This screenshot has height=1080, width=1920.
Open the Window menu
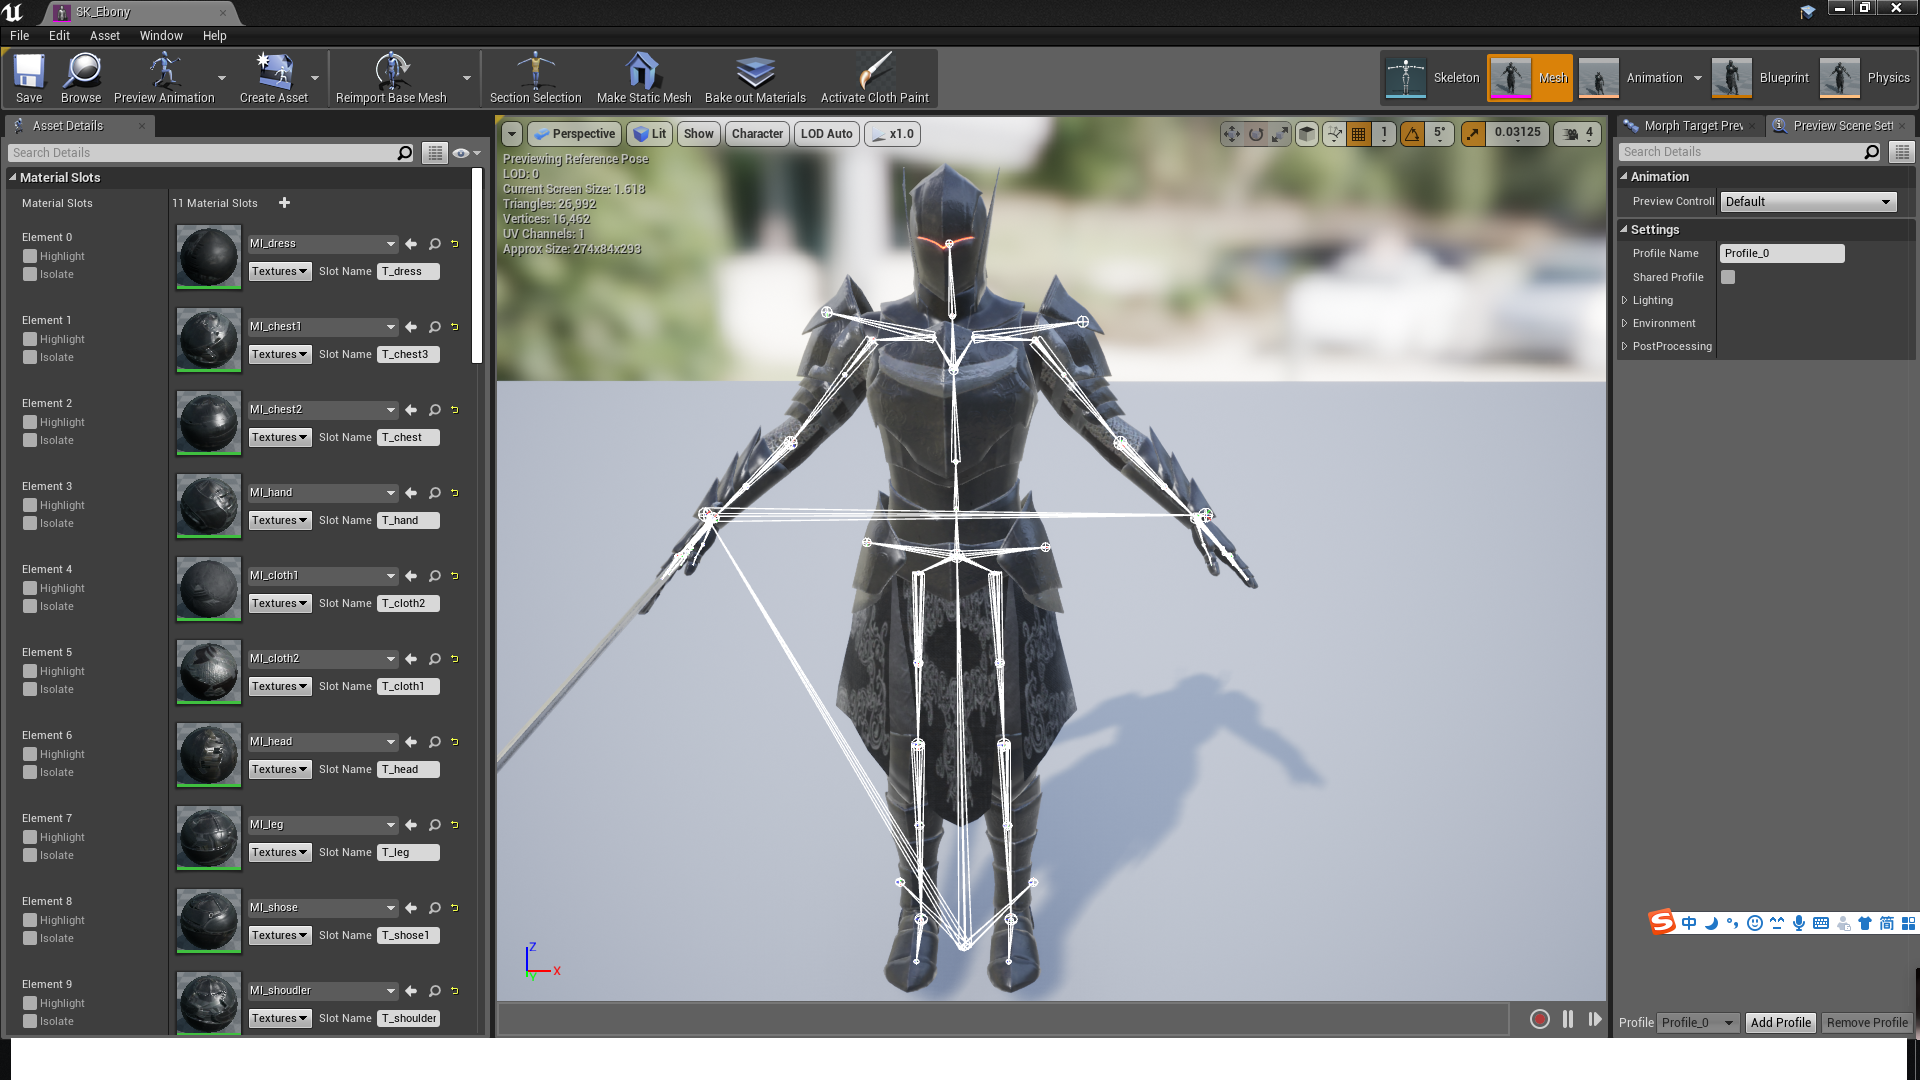161,35
